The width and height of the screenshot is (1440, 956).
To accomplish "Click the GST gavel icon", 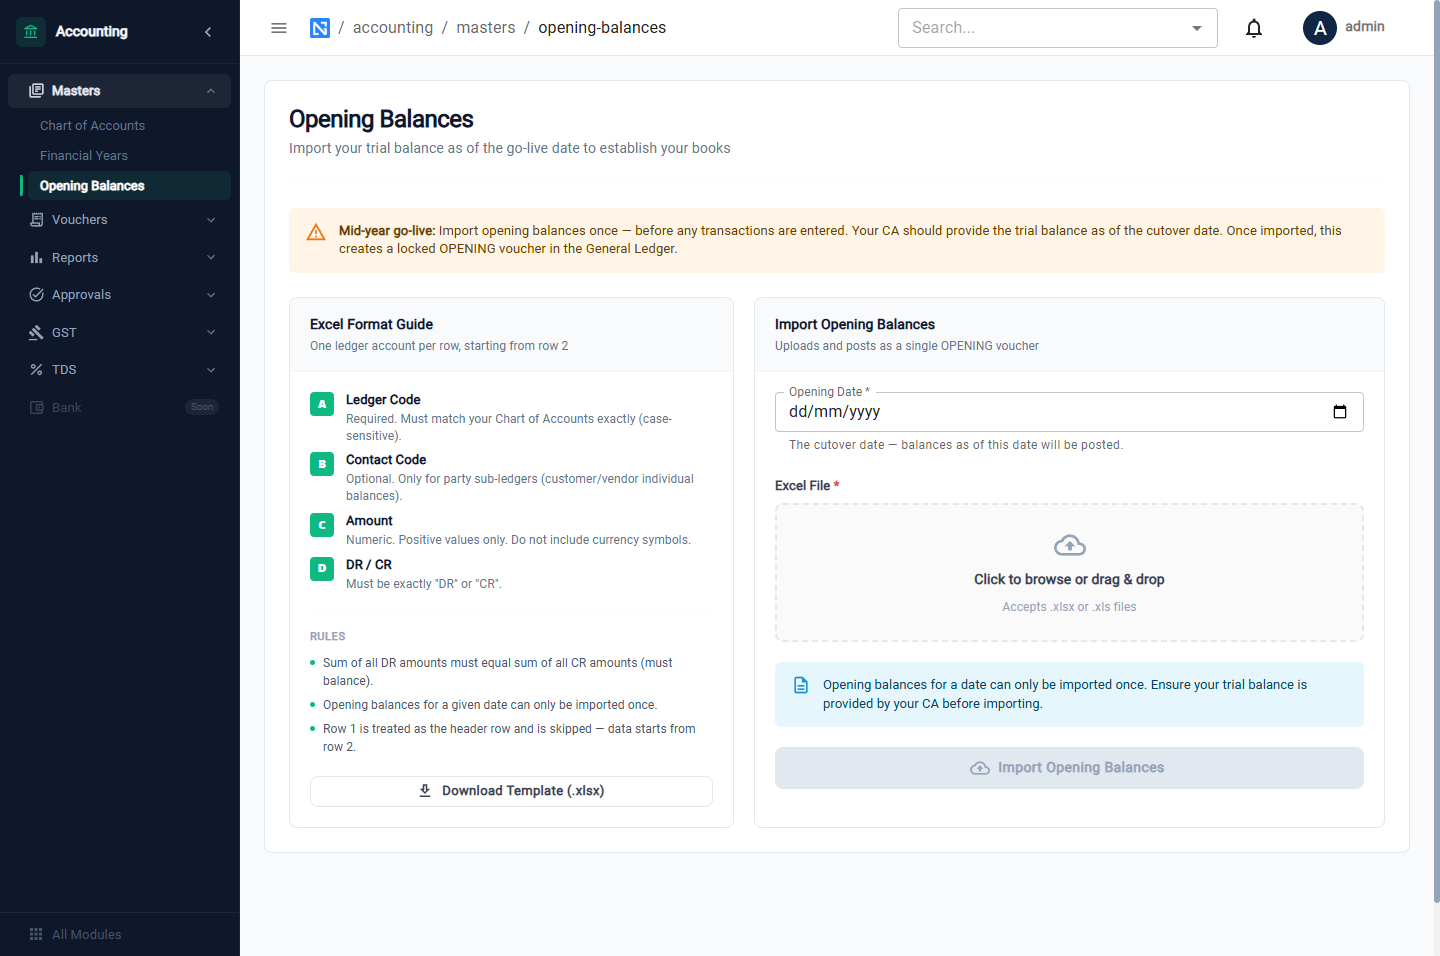I will [x=37, y=333].
